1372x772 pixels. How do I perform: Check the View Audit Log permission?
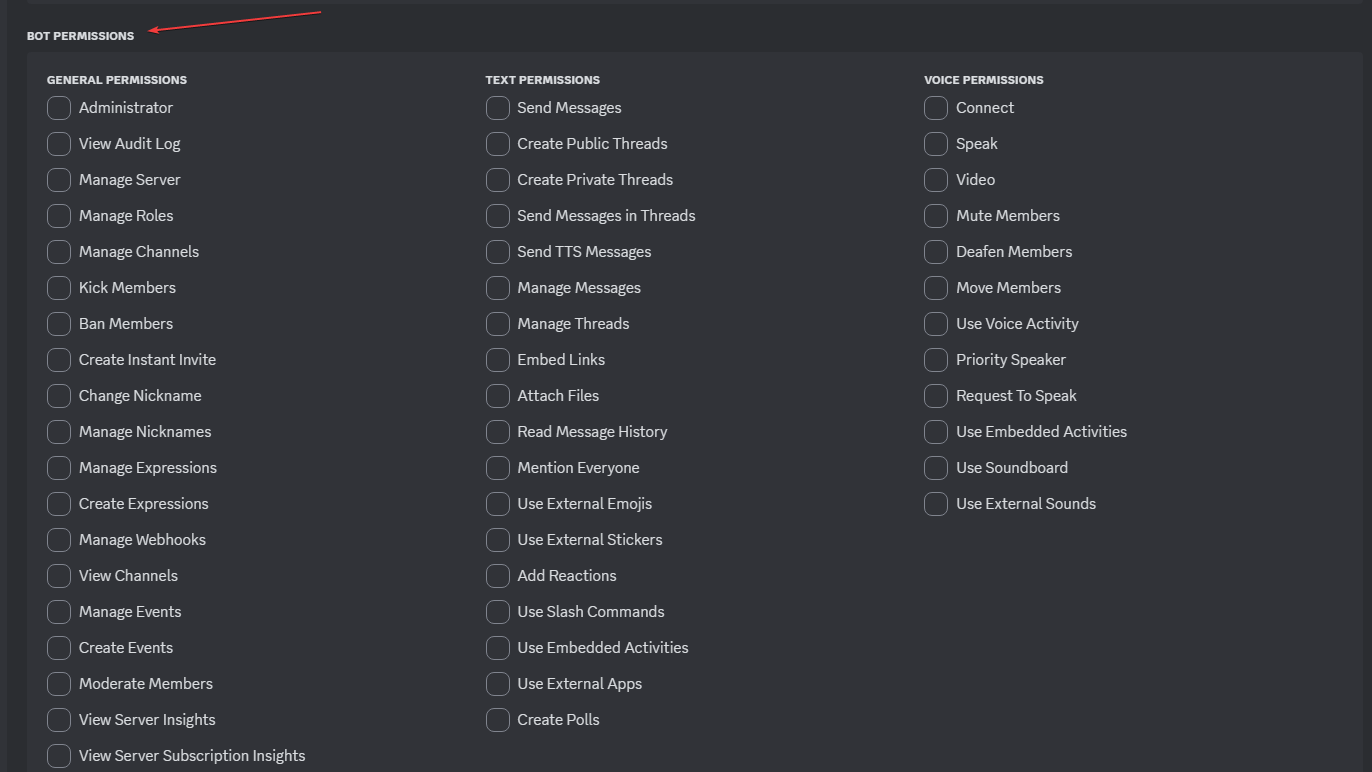tap(59, 144)
